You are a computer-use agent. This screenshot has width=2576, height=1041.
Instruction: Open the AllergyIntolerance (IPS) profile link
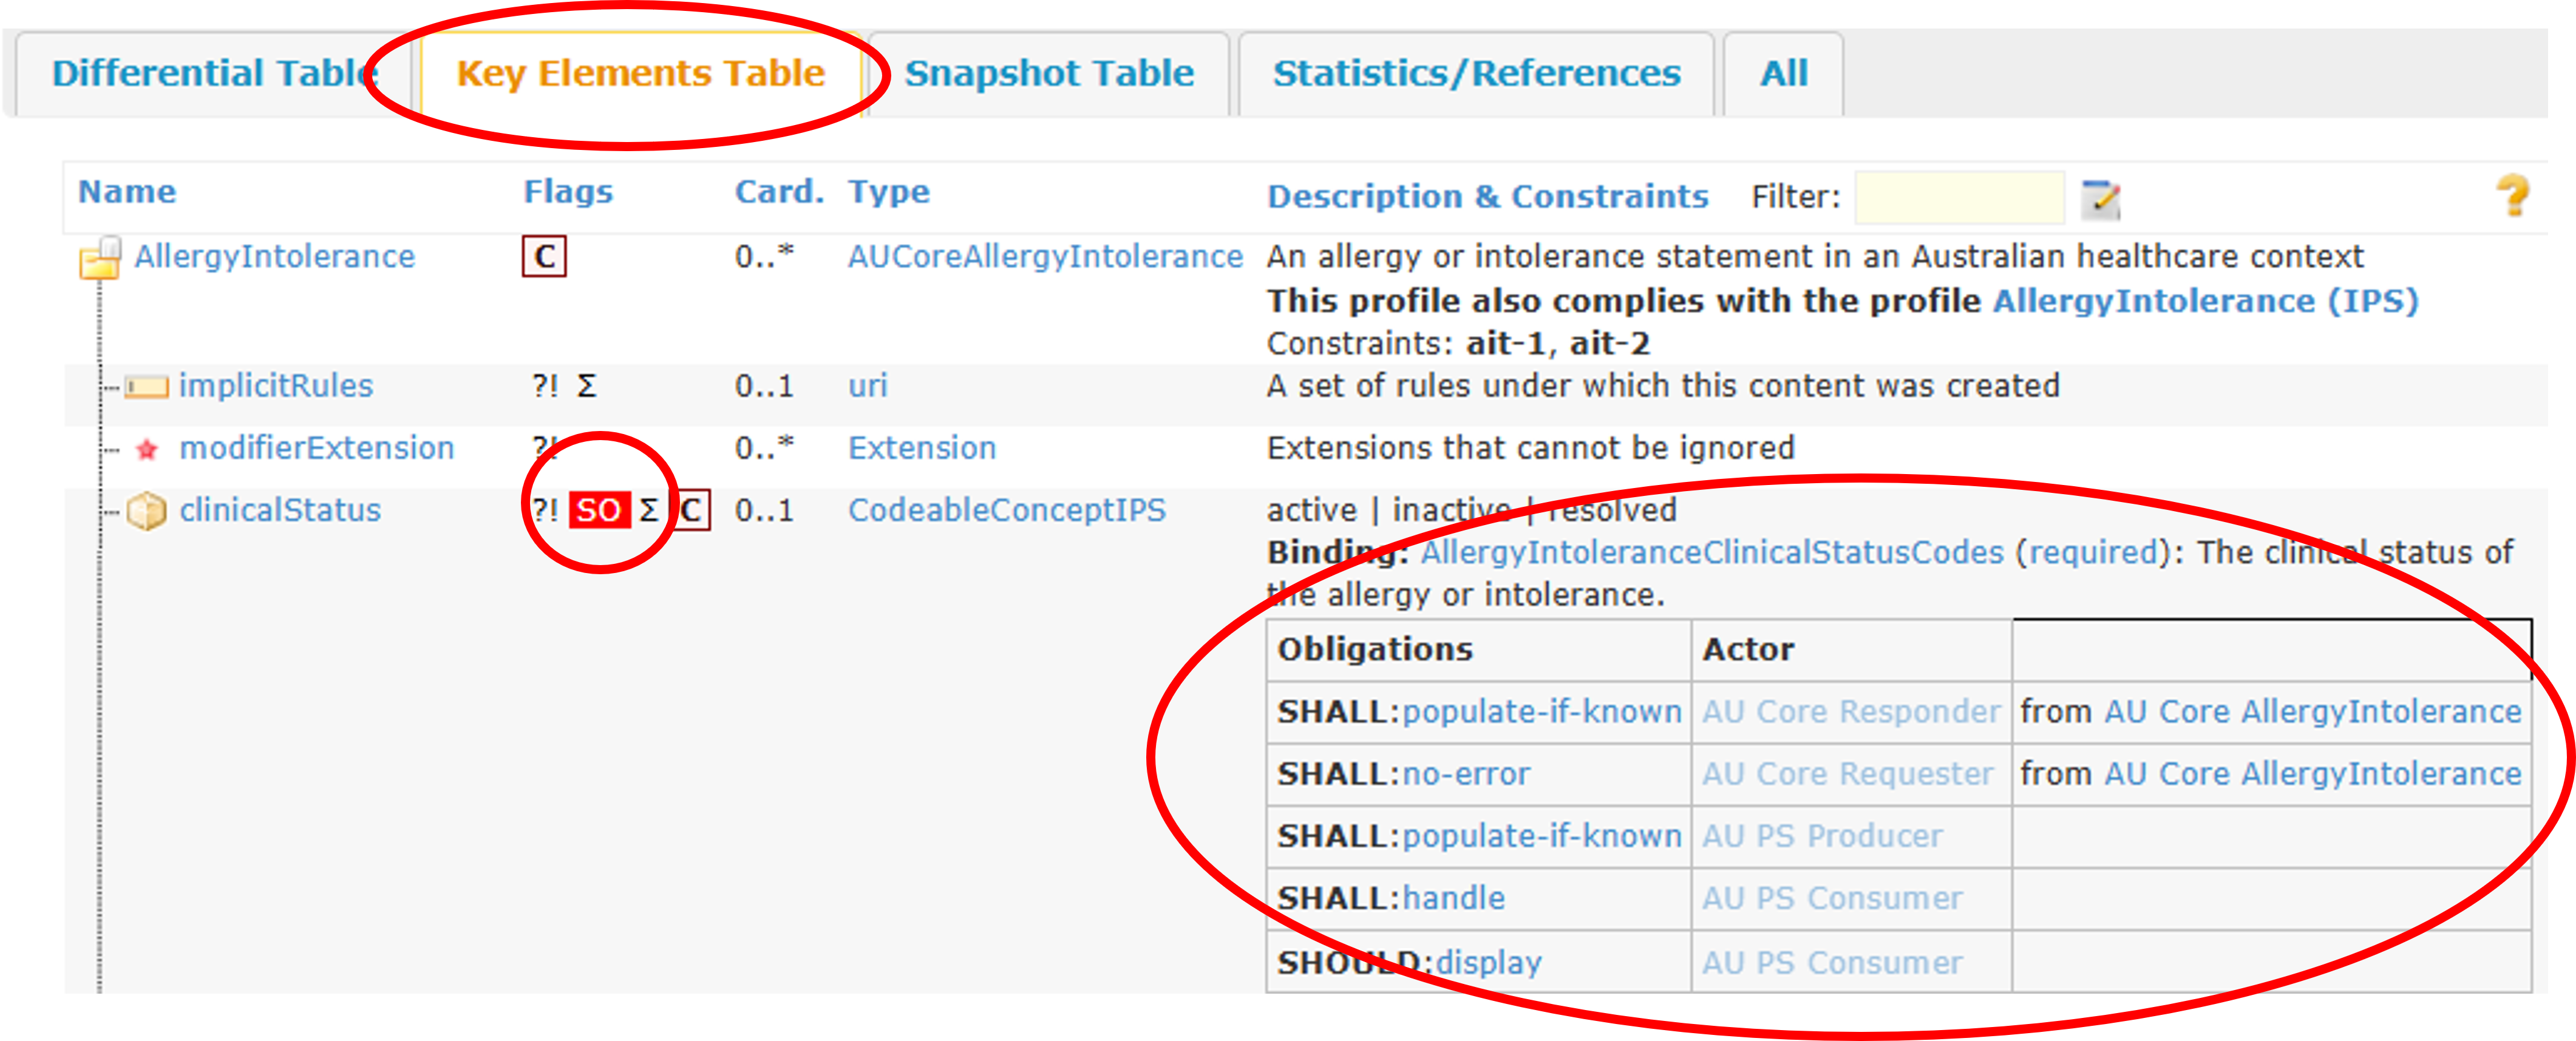2205,301
